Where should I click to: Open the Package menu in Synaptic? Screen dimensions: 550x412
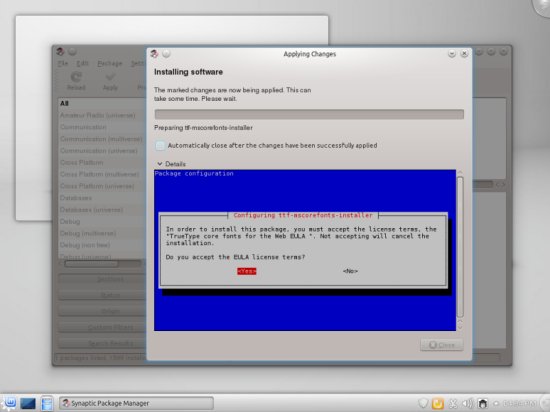coord(110,63)
